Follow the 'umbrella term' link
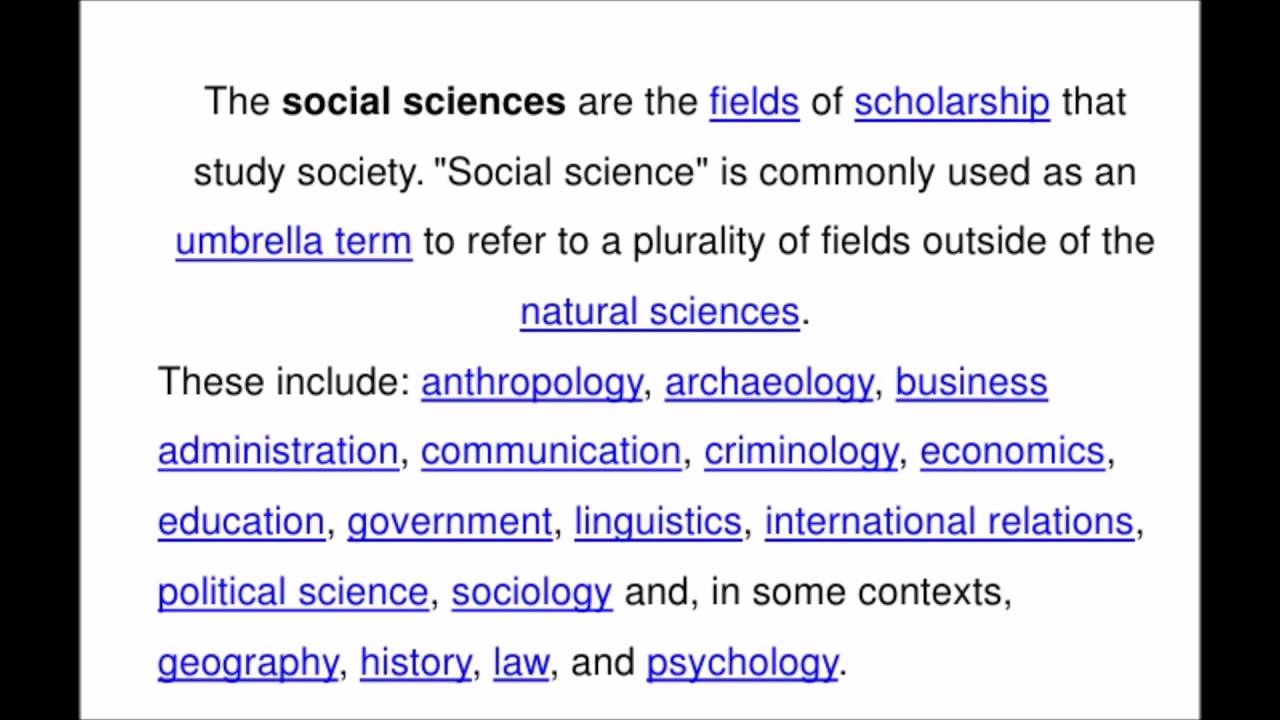 [x=293, y=242]
